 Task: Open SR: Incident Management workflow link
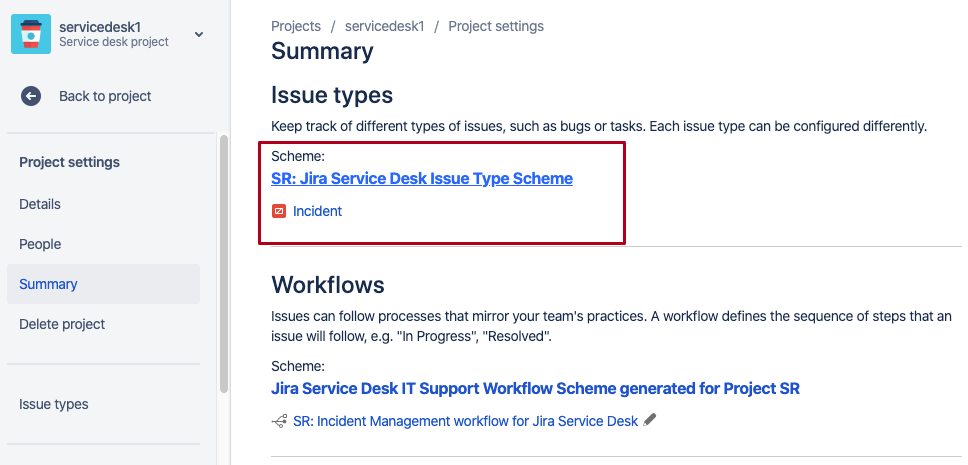pos(465,421)
